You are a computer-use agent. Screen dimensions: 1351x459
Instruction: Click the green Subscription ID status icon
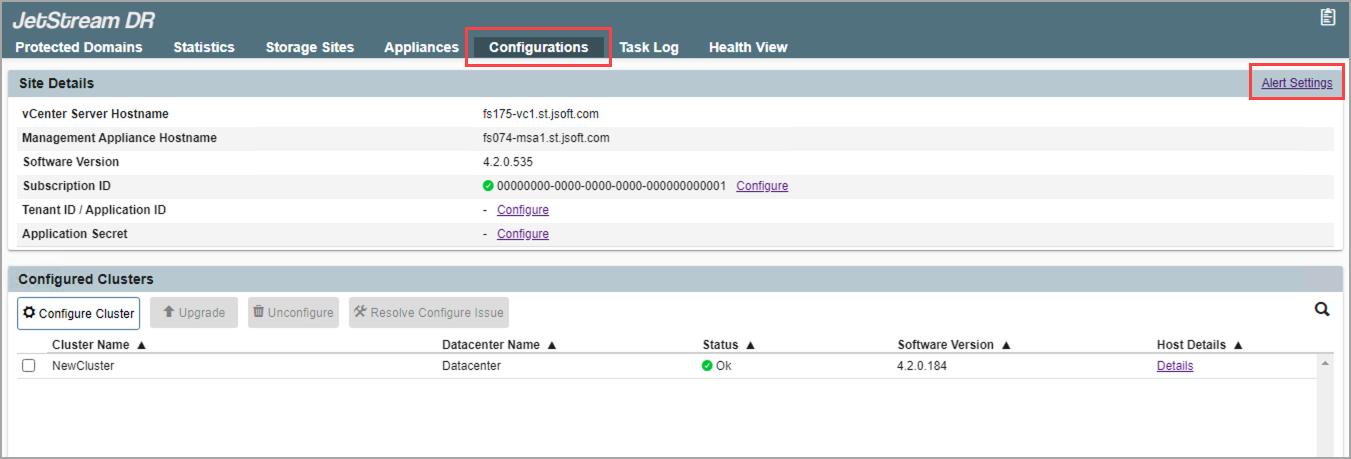click(488, 186)
